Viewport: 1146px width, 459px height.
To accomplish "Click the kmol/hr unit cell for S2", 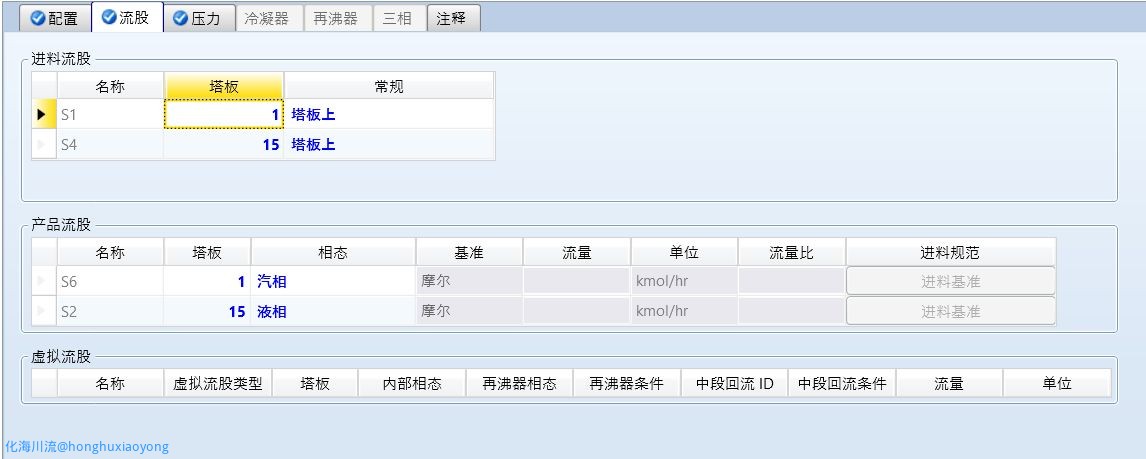I will tap(684, 312).
